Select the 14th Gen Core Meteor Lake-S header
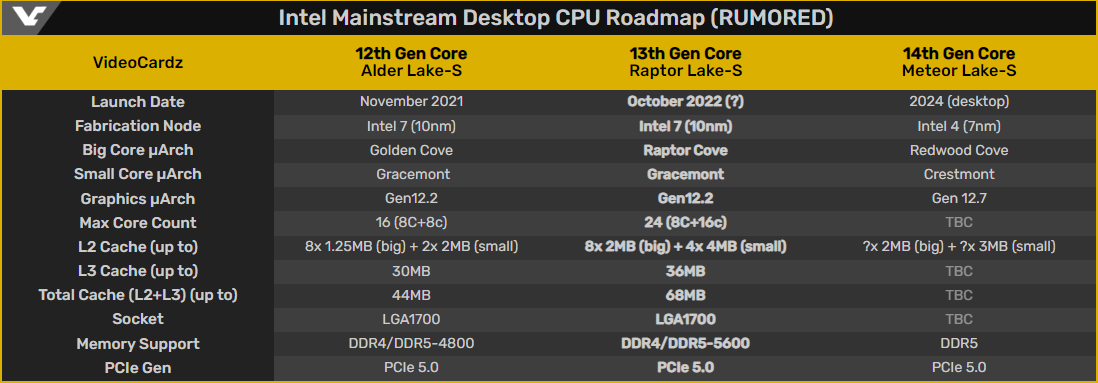This screenshot has height=383, width=1098. (x=959, y=62)
